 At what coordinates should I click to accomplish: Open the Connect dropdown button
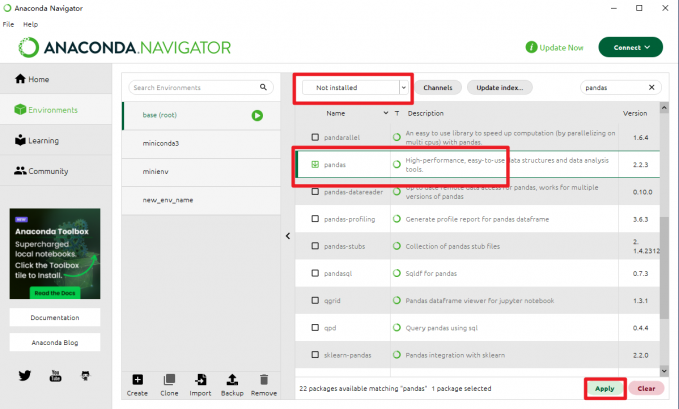630,47
